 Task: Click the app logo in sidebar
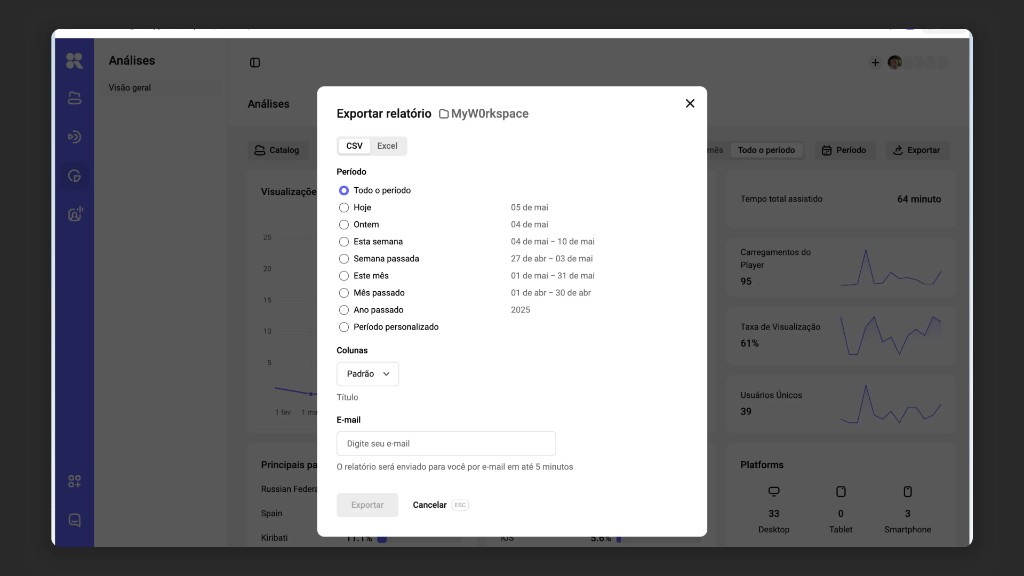tap(74, 61)
